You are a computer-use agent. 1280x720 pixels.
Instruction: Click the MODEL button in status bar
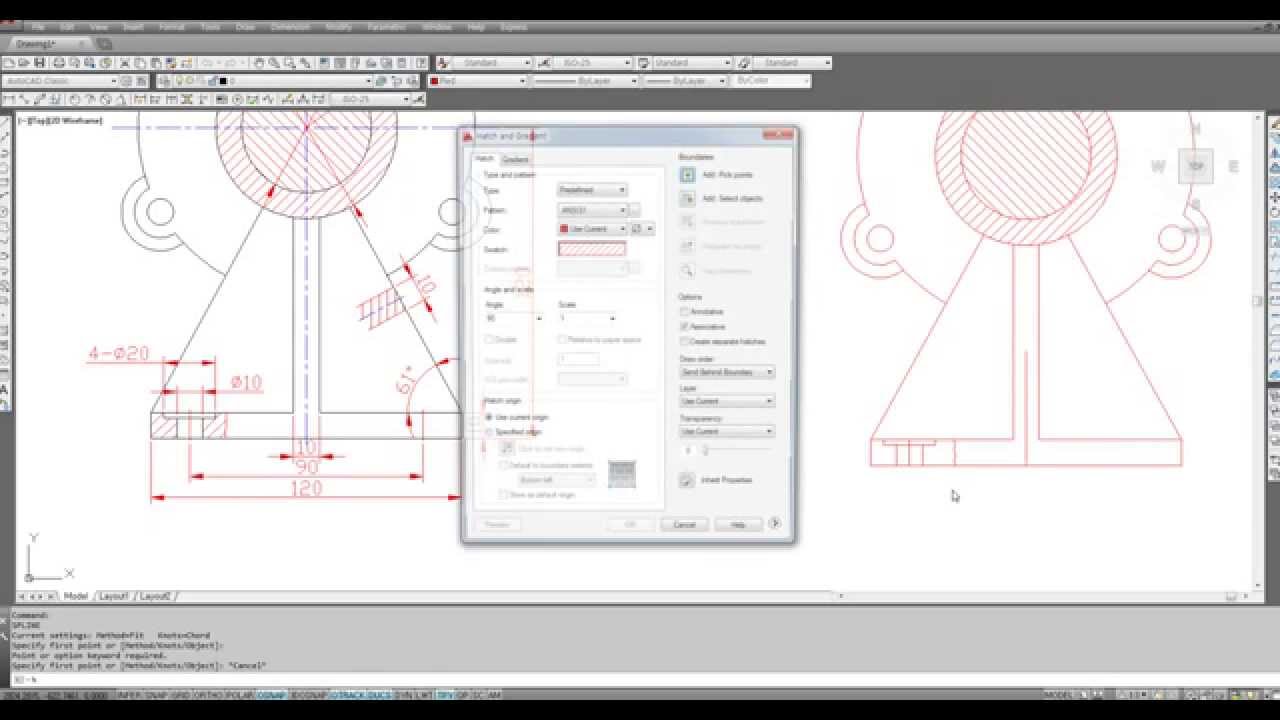pyautogui.click(x=1058, y=695)
